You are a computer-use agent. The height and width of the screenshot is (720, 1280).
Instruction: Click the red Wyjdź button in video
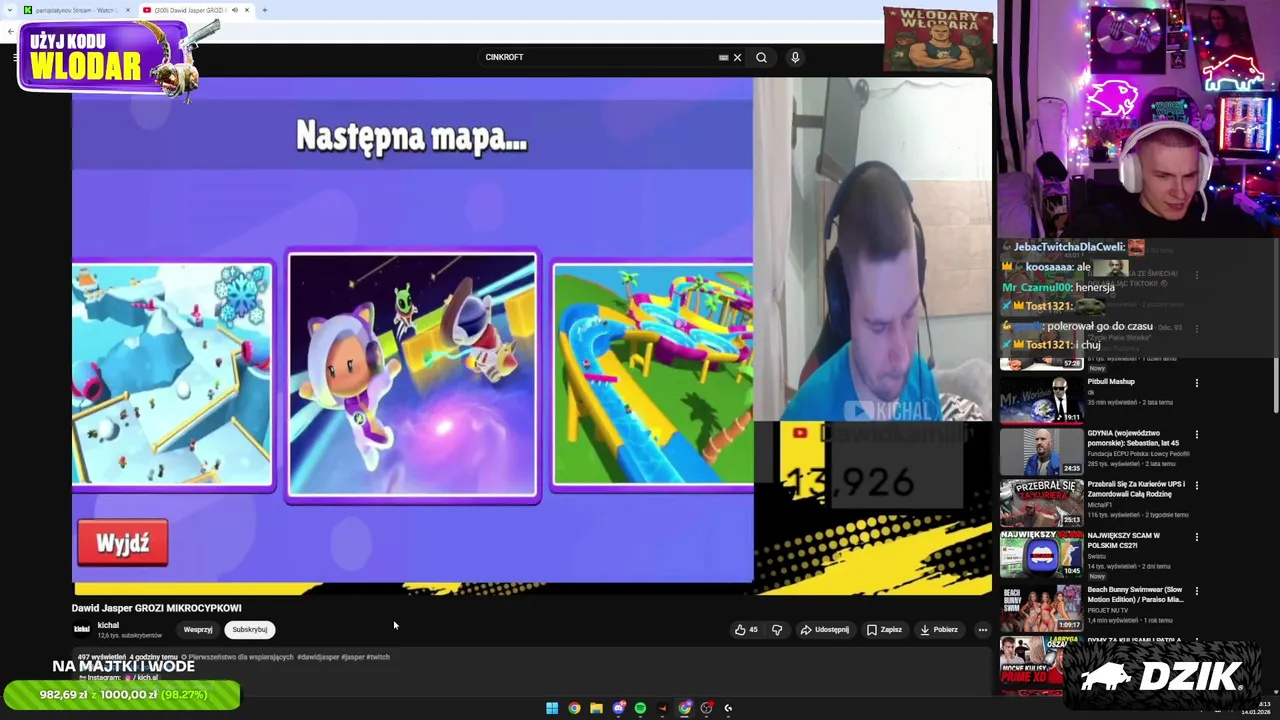(123, 543)
